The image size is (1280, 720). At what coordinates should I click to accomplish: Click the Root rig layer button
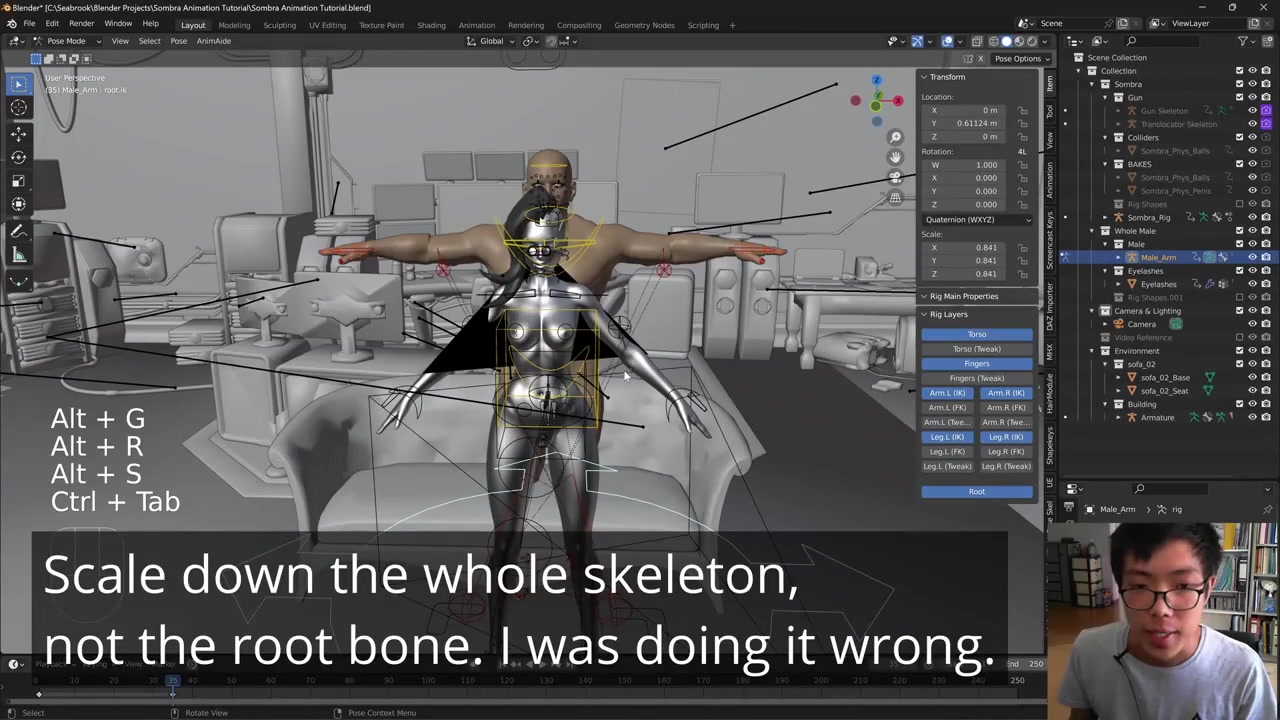(x=976, y=491)
